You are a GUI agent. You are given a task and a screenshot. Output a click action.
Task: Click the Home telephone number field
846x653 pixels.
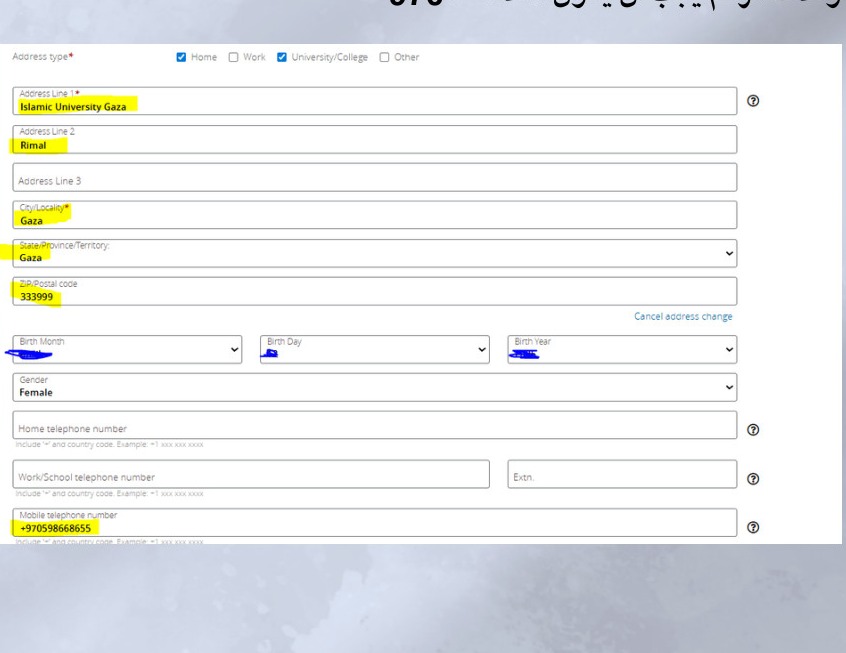[x=374, y=425]
